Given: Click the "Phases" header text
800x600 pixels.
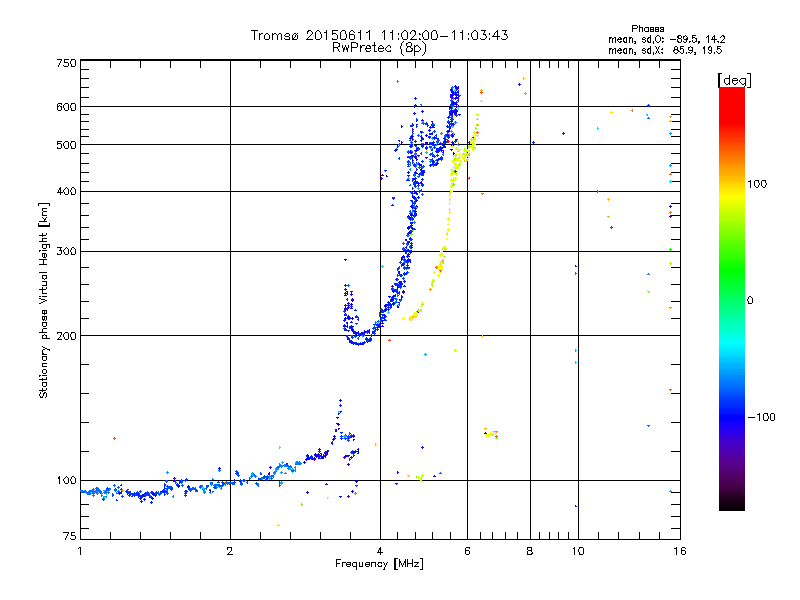Looking at the screenshot, I should [x=647, y=29].
